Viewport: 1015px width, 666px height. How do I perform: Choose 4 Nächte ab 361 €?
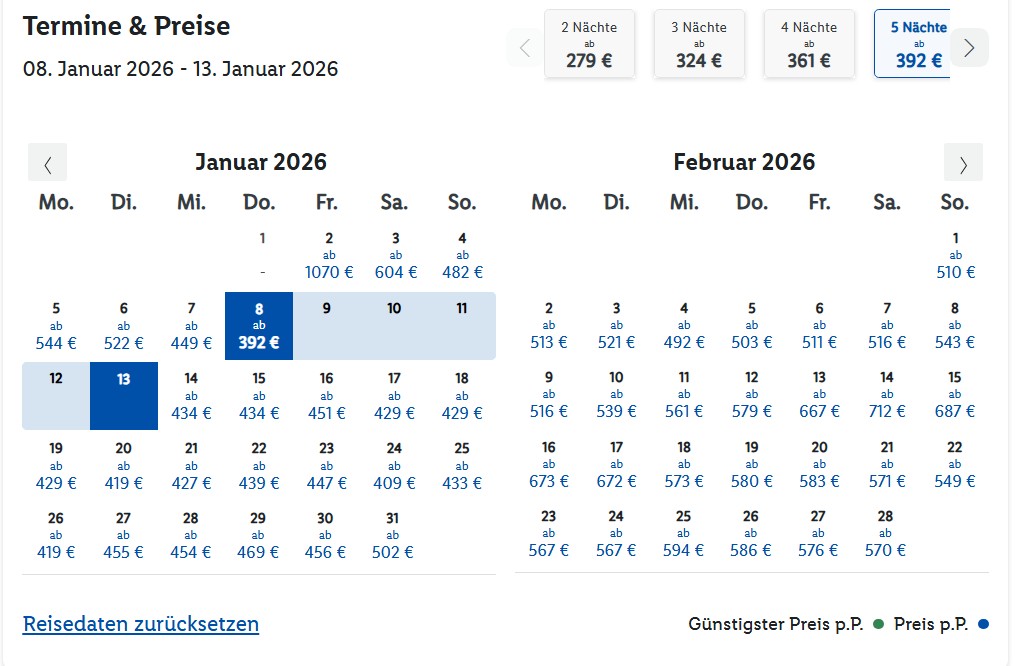(809, 44)
